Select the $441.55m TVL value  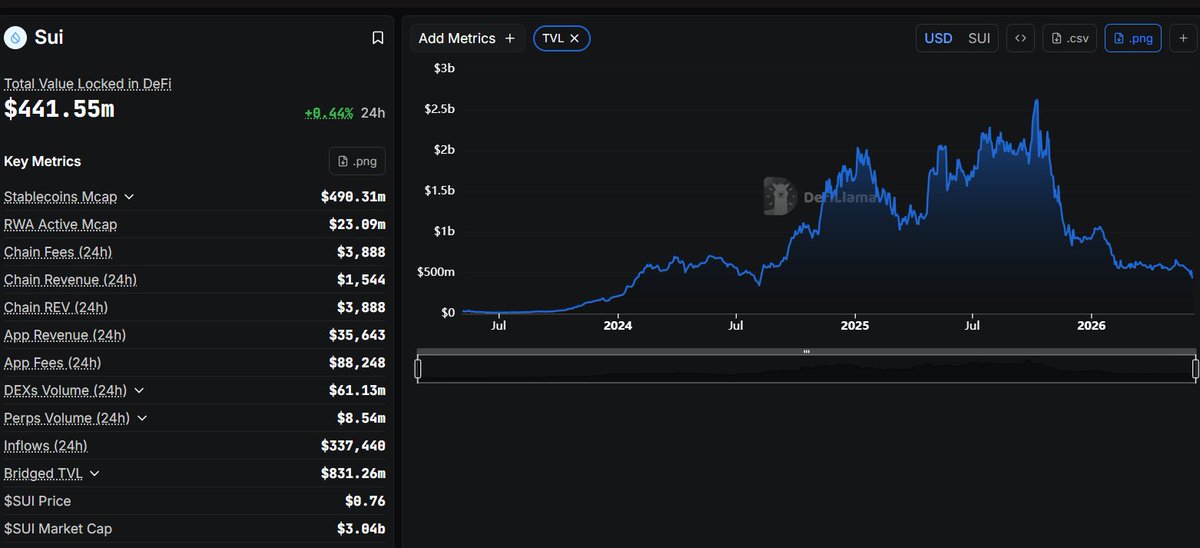coord(59,110)
